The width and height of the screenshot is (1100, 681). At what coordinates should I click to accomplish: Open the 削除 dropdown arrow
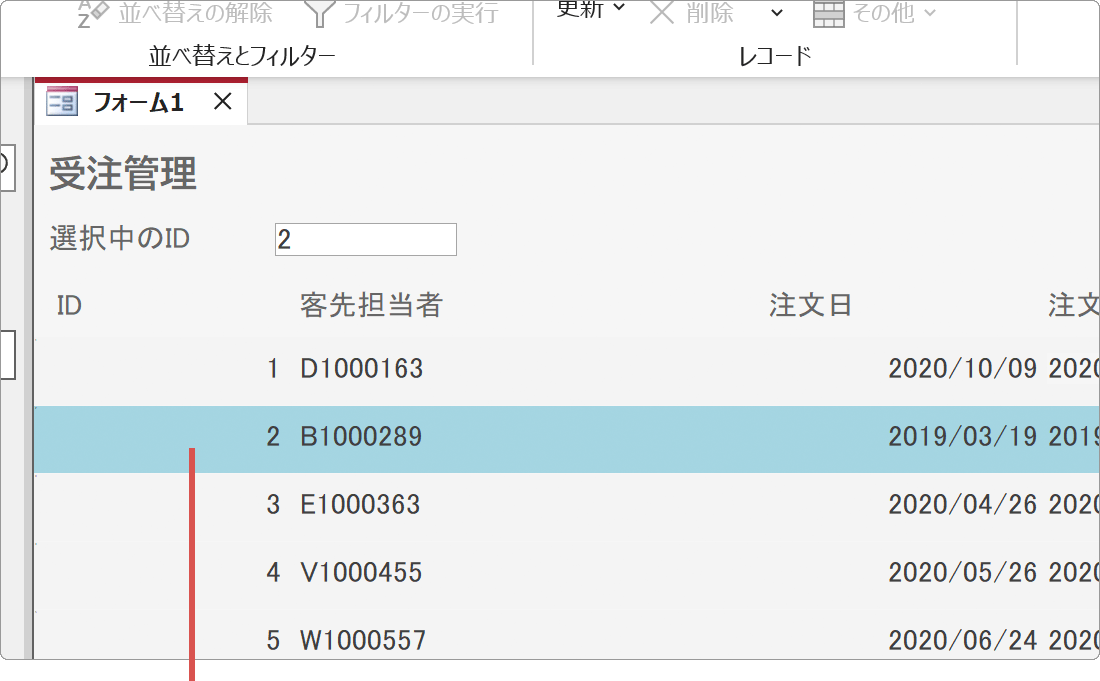tap(774, 14)
